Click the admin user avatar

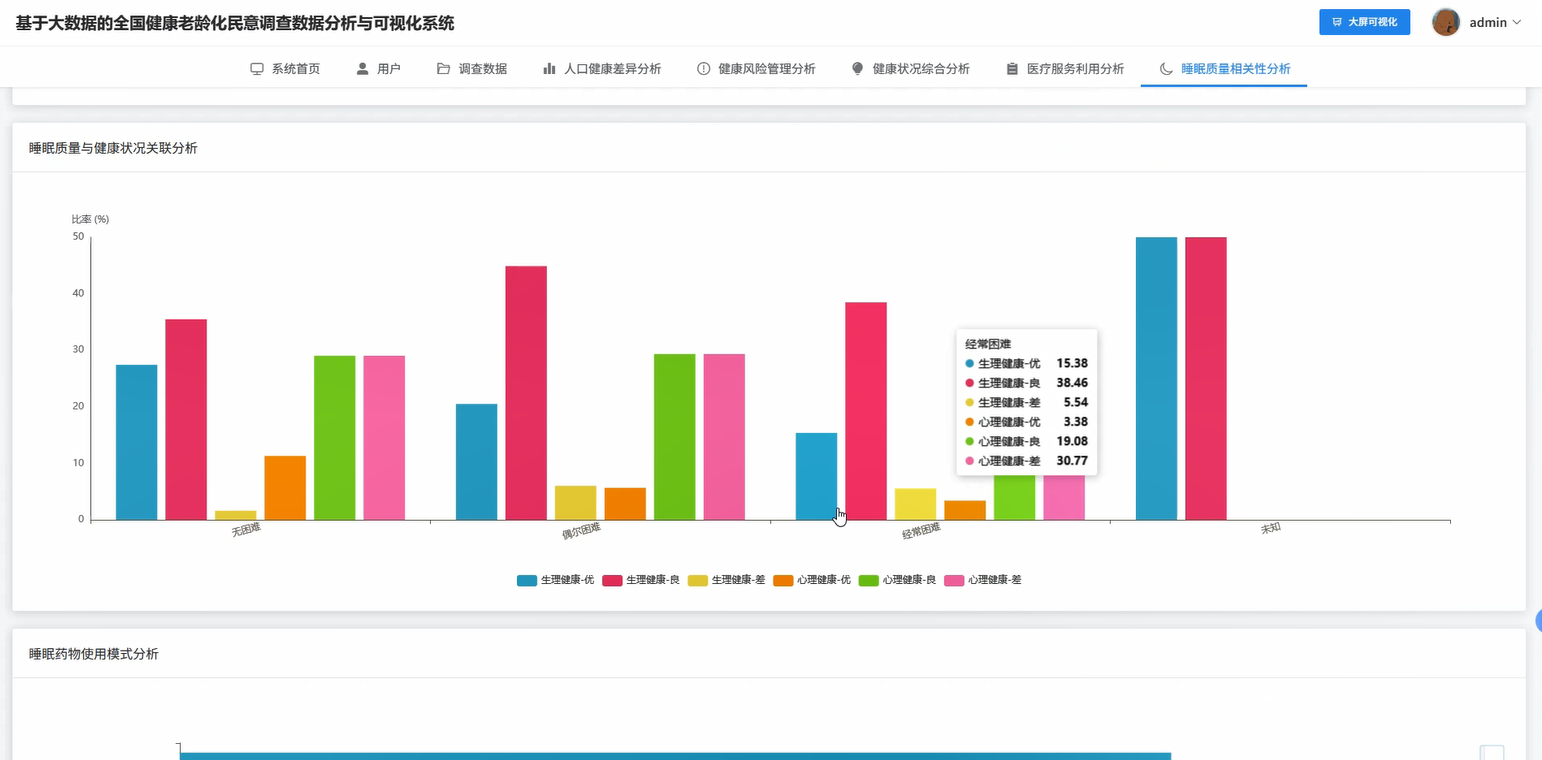[1446, 22]
